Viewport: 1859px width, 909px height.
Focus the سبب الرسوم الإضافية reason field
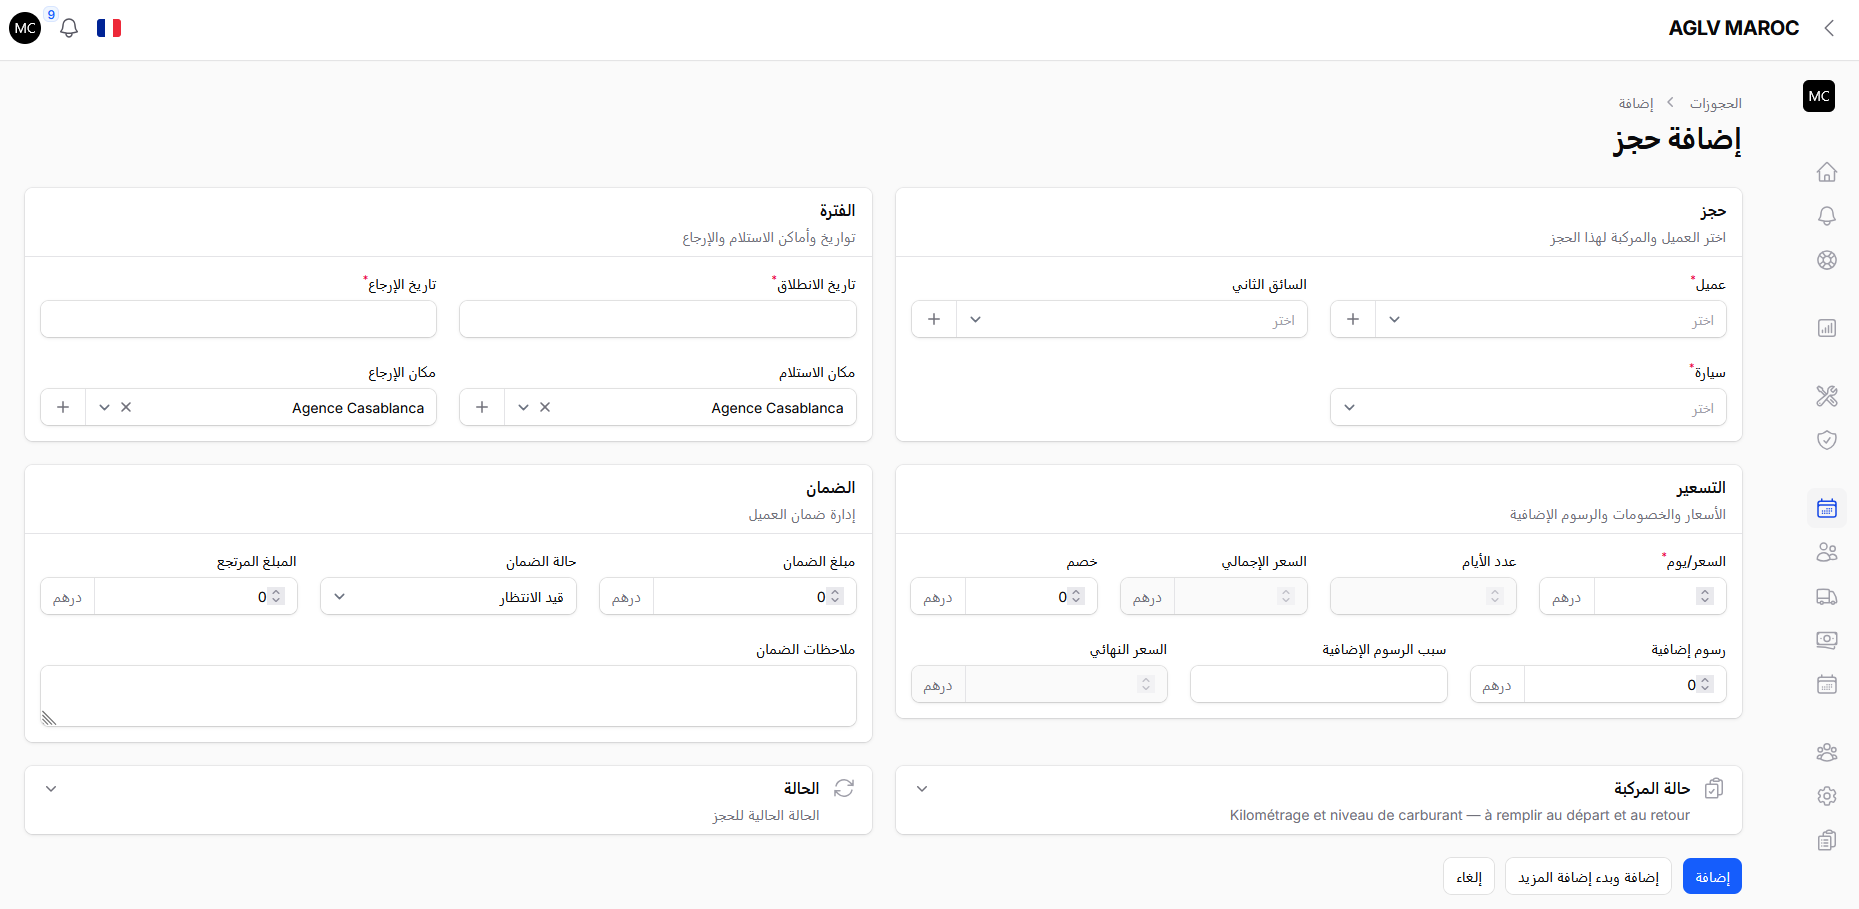coord(1318,684)
